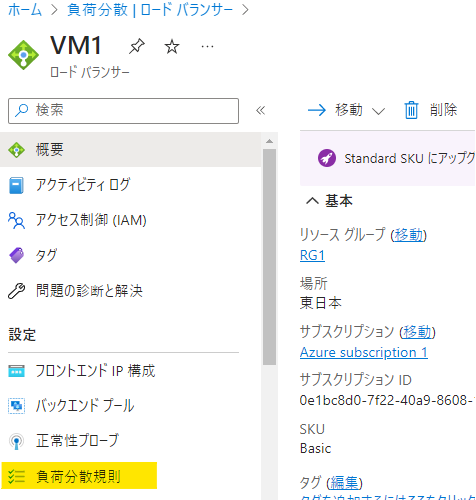Screen dimensions: 476x500
Task: Open 負荷分散規則 settings
Action: [79, 476]
